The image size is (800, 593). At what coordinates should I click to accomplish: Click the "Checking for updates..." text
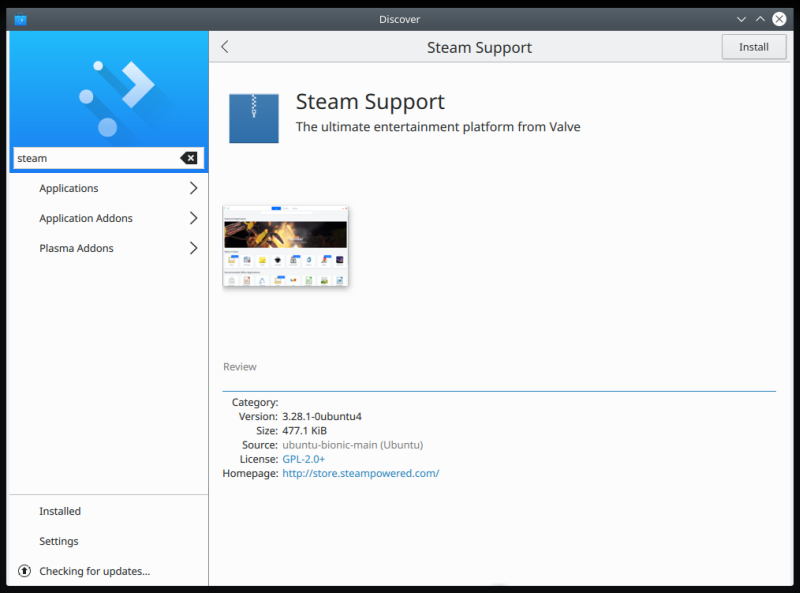pyautogui.click(x=94, y=571)
